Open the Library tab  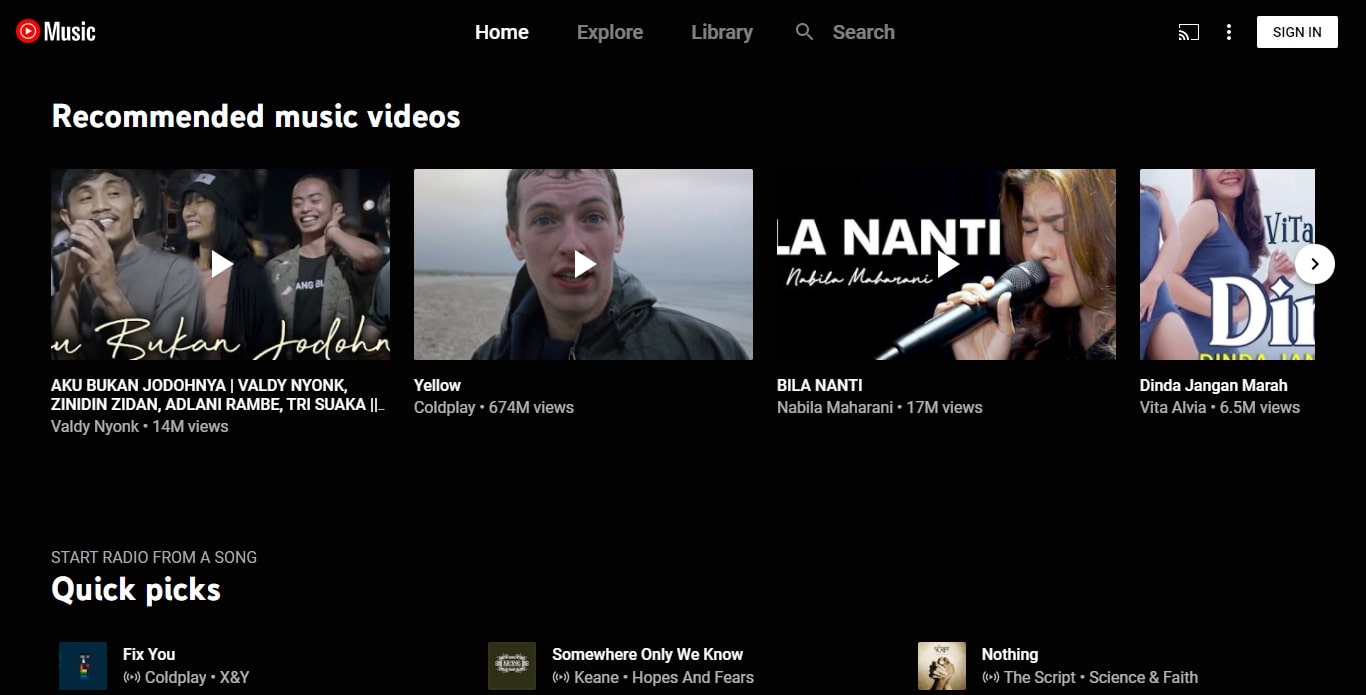point(722,31)
